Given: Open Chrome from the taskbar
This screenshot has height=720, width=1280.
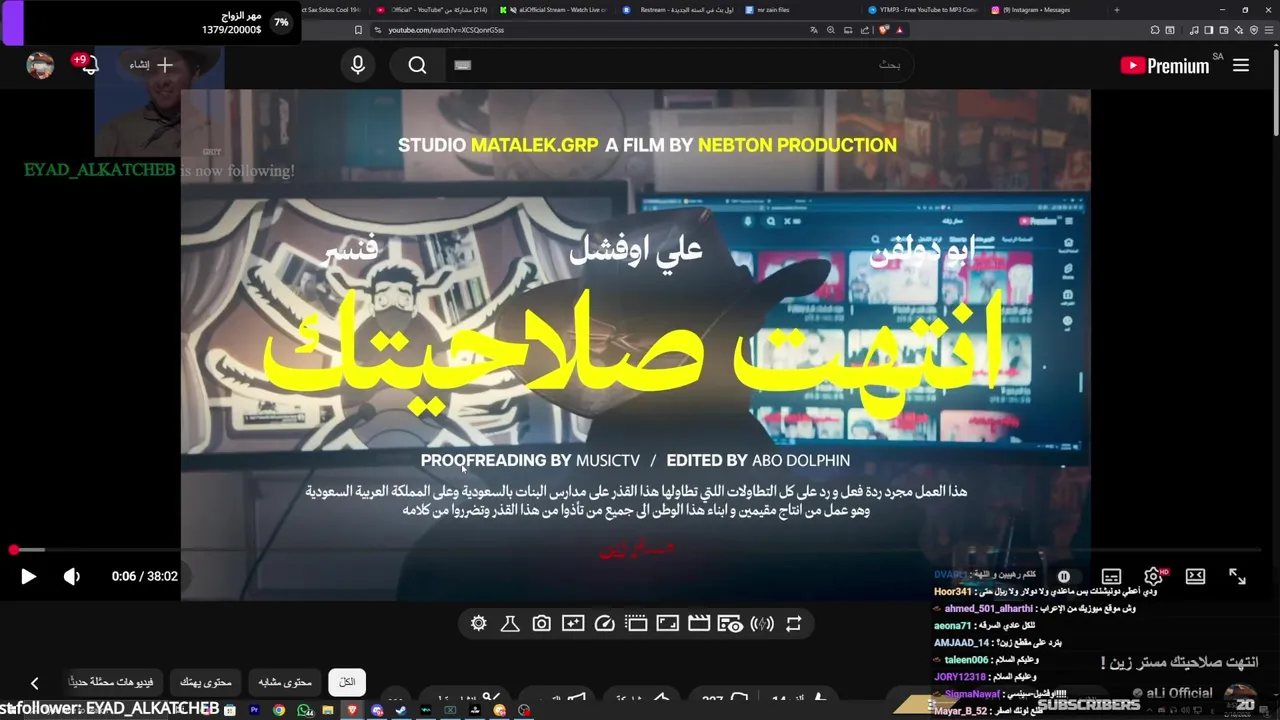Looking at the screenshot, I should pos(279,710).
